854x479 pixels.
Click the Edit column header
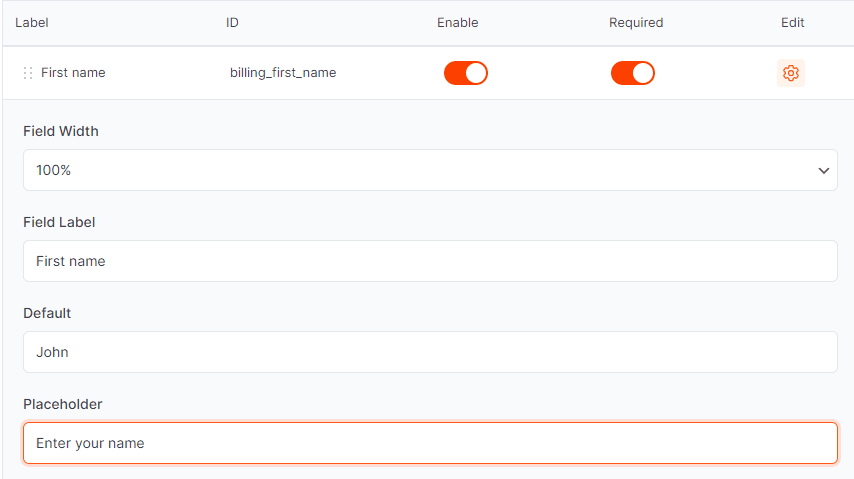(x=792, y=22)
